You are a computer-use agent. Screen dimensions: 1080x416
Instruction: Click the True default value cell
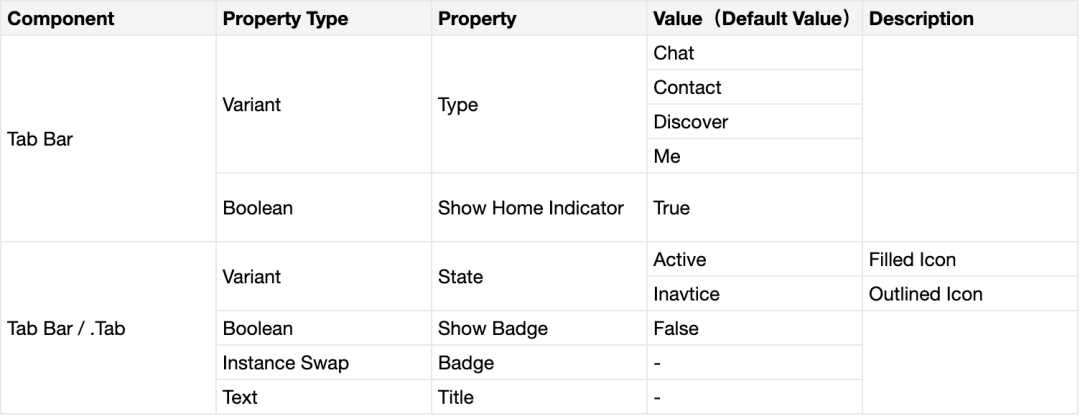tap(755, 207)
